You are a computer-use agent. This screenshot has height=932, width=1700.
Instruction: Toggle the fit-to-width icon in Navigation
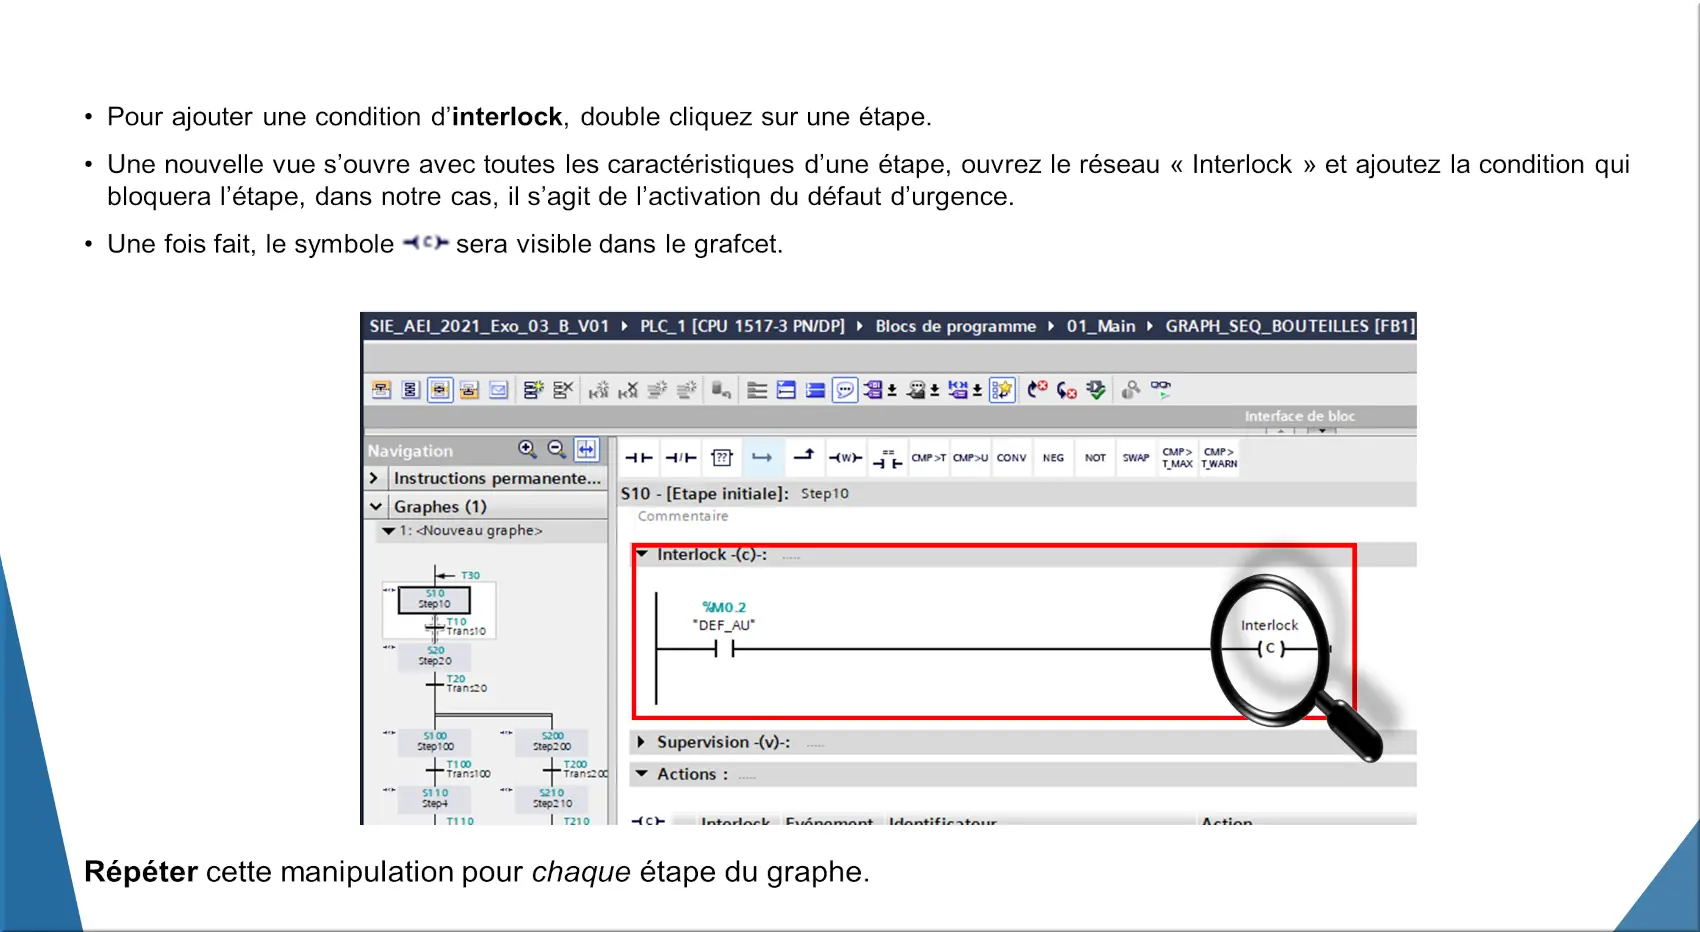[x=587, y=450]
